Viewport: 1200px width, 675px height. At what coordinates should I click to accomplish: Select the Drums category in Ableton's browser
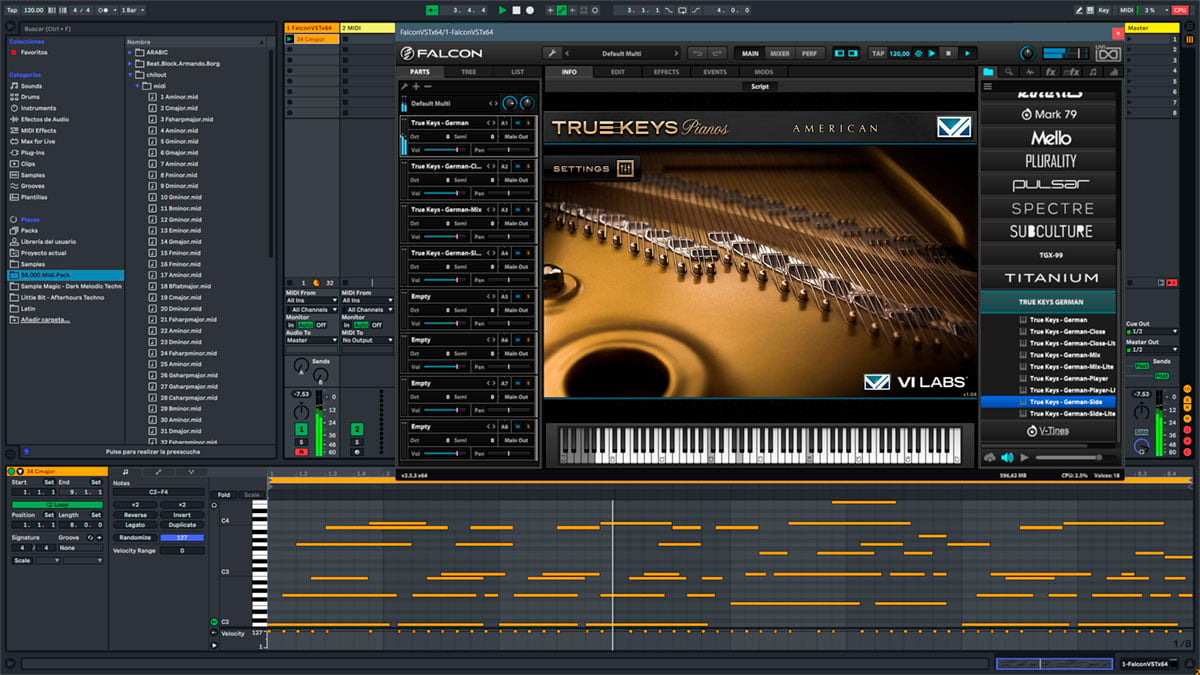click(32, 97)
